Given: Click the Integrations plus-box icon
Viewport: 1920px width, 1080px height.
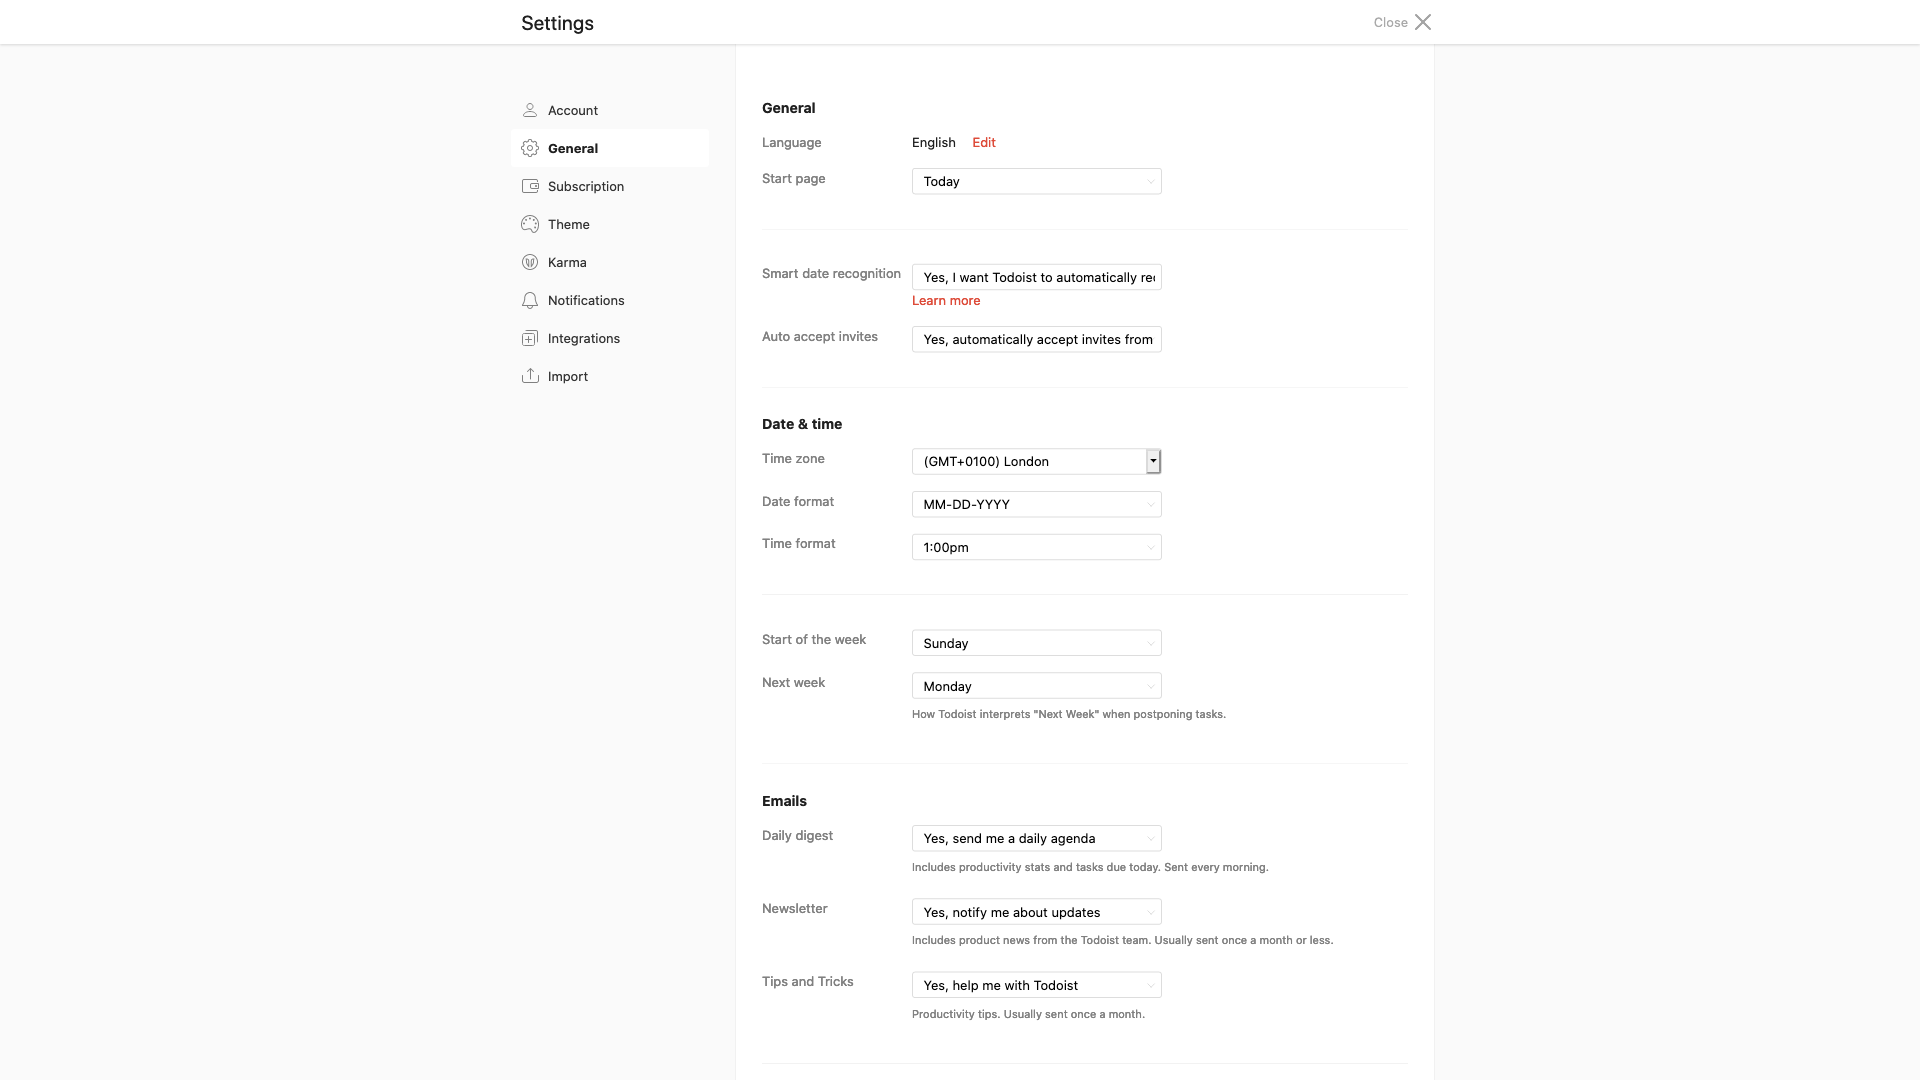Looking at the screenshot, I should pos(530,338).
